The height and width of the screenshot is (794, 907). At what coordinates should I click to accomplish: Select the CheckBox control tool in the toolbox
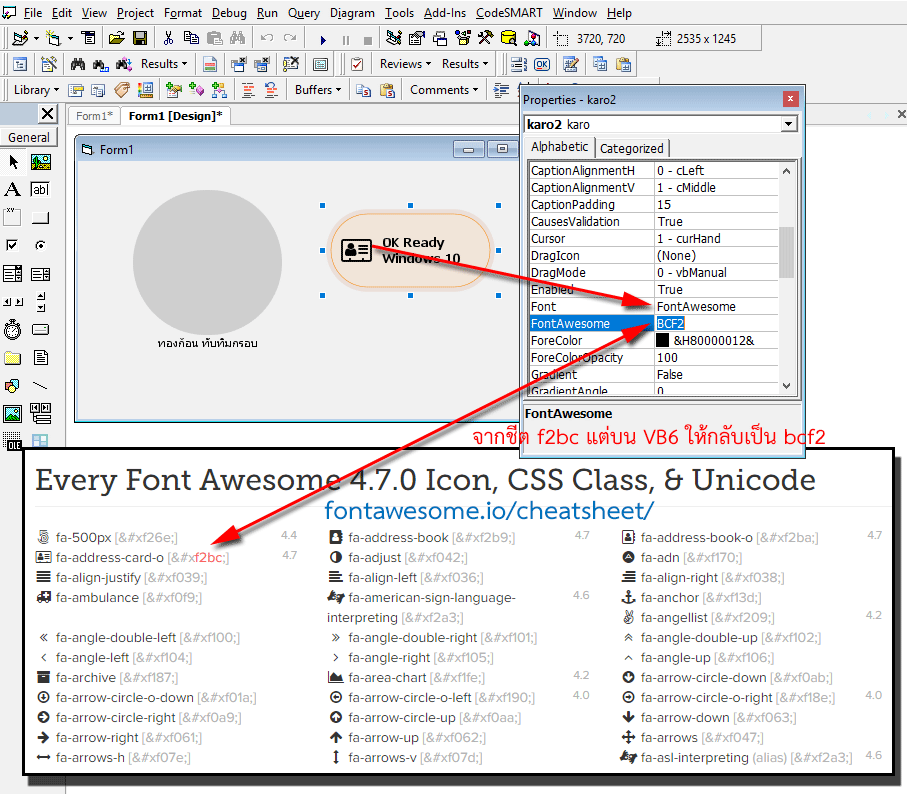13,245
